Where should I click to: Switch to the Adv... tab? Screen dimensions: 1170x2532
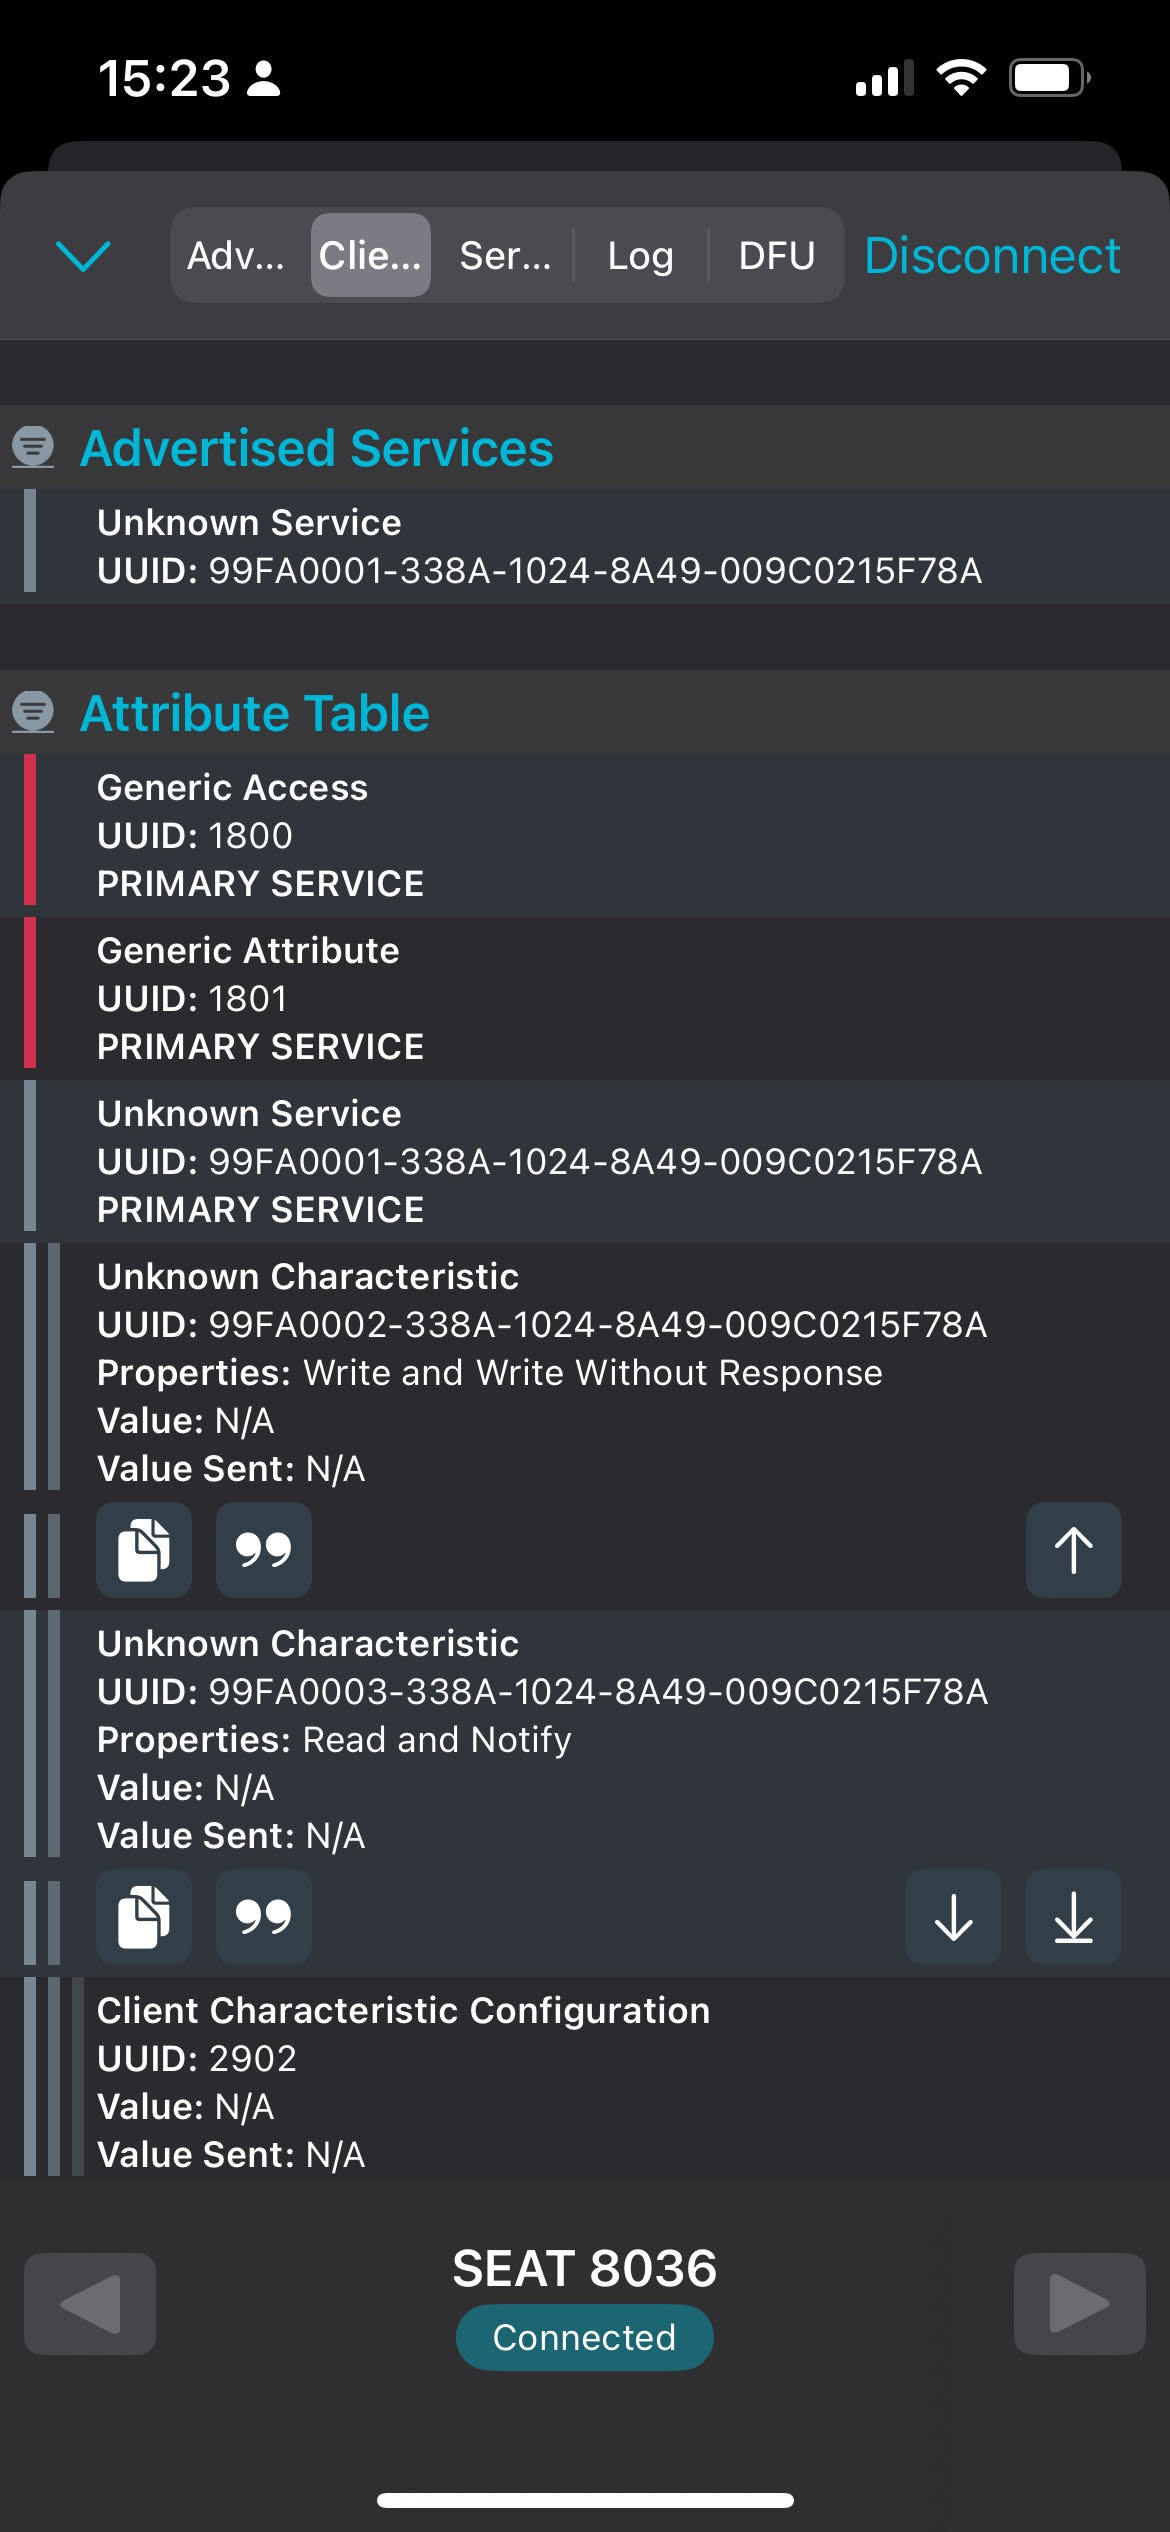click(x=236, y=255)
